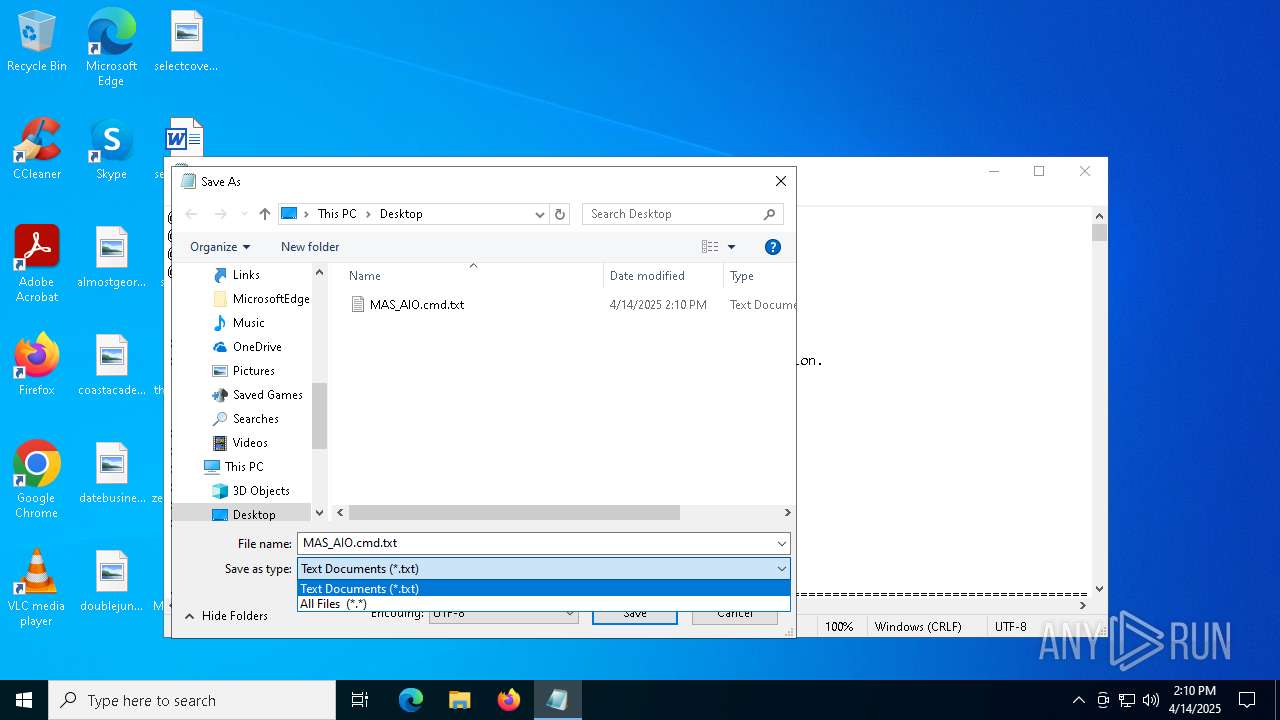The image size is (1280, 720).
Task: Select the VLC media player icon
Action: [37, 588]
